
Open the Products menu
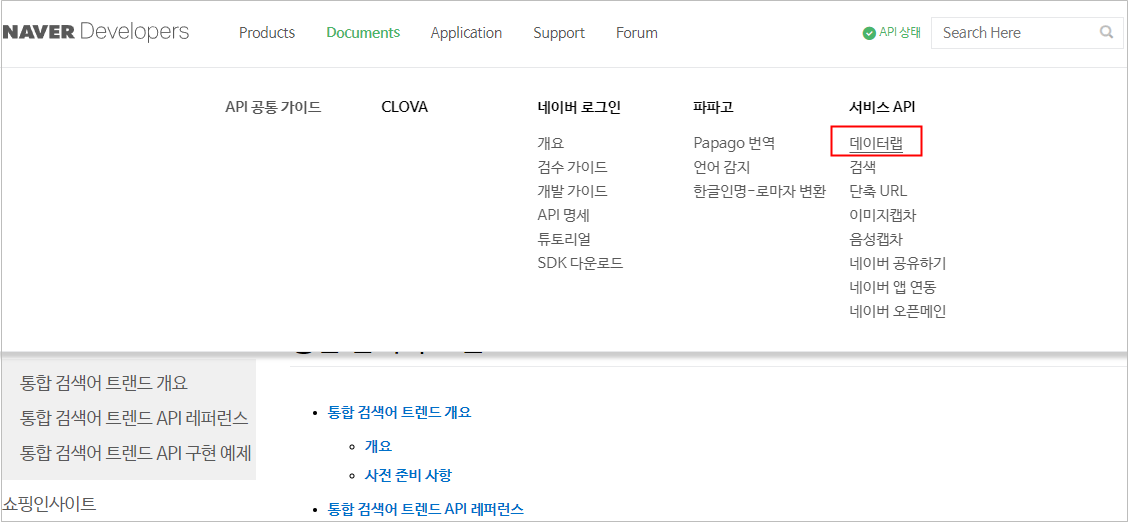[x=267, y=33]
